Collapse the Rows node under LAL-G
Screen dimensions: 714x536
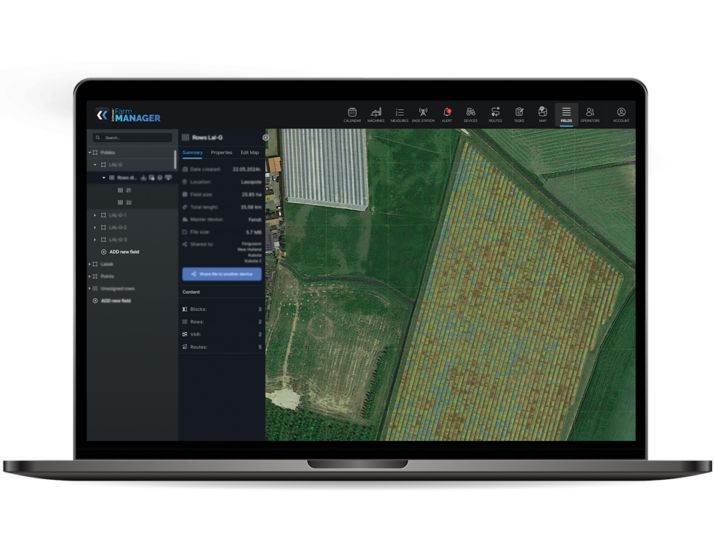pos(104,178)
